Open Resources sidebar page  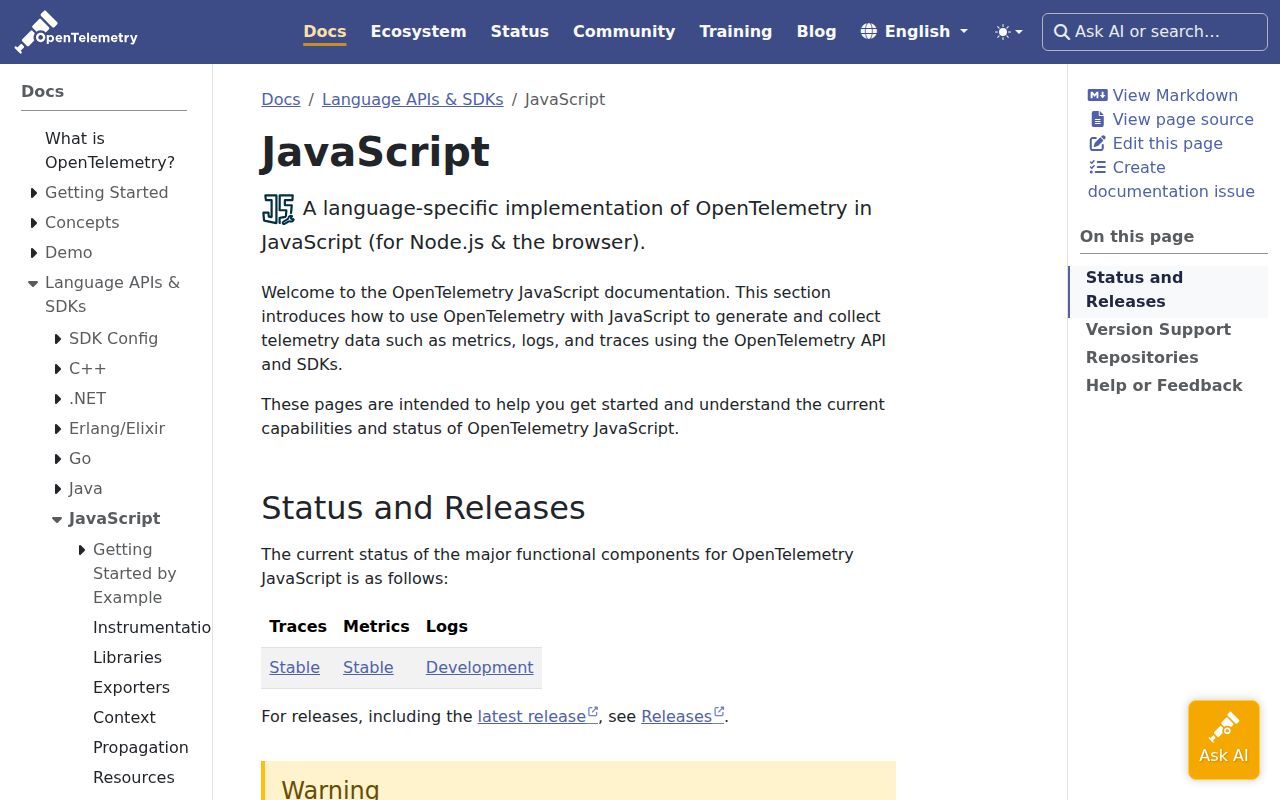133,777
